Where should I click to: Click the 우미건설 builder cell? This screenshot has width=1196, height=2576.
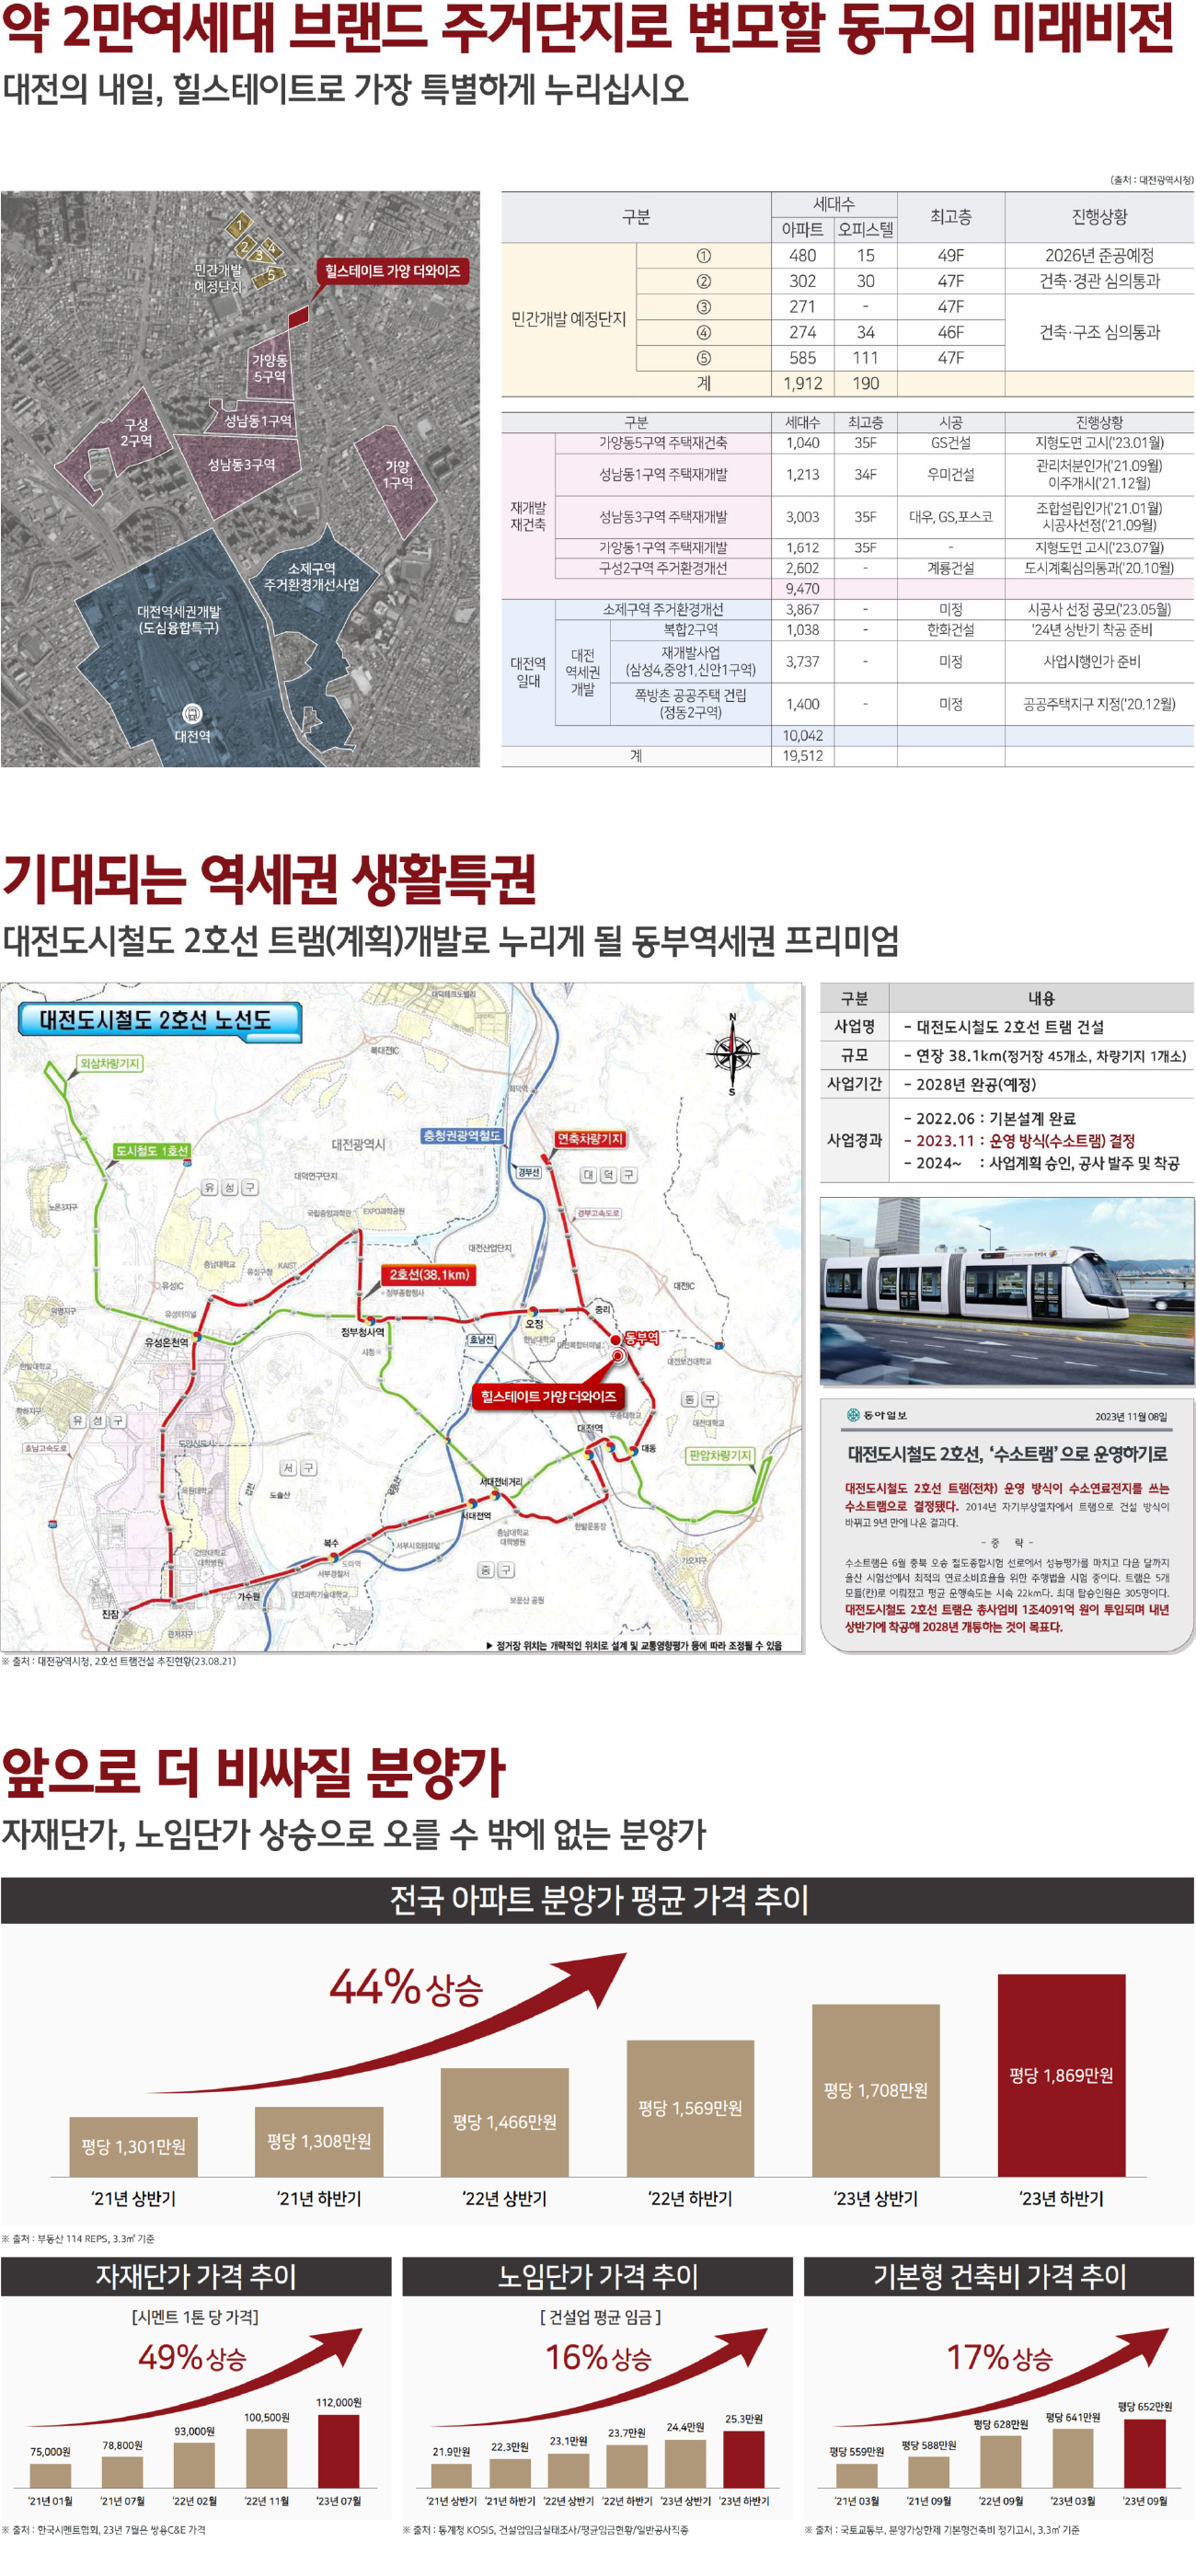(950, 475)
